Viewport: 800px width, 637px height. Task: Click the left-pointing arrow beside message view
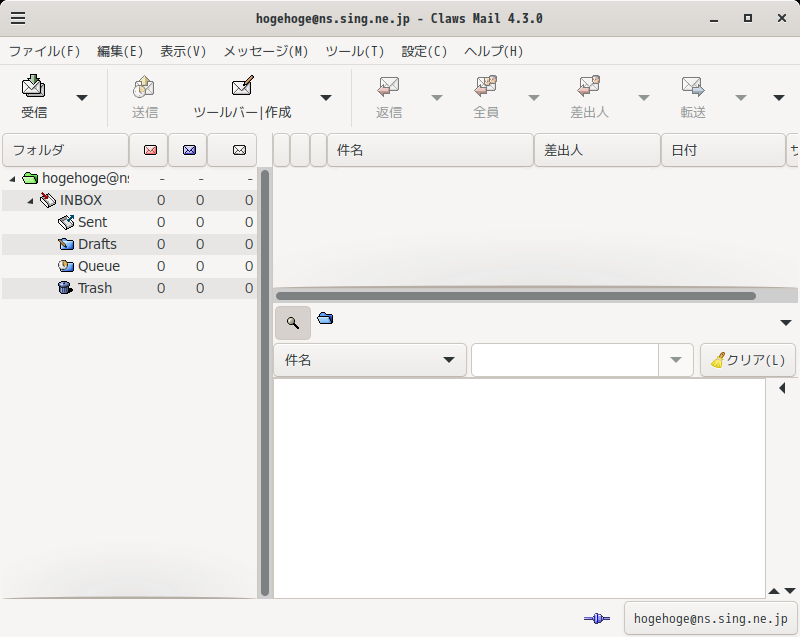pyautogui.click(x=782, y=389)
